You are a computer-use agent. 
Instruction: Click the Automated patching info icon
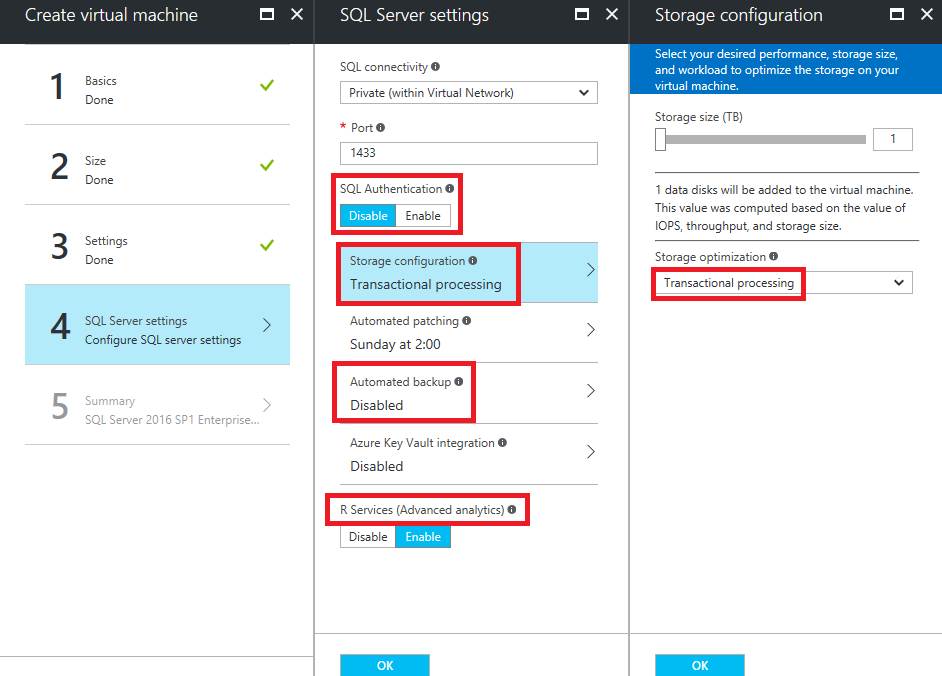[x=467, y=321]
